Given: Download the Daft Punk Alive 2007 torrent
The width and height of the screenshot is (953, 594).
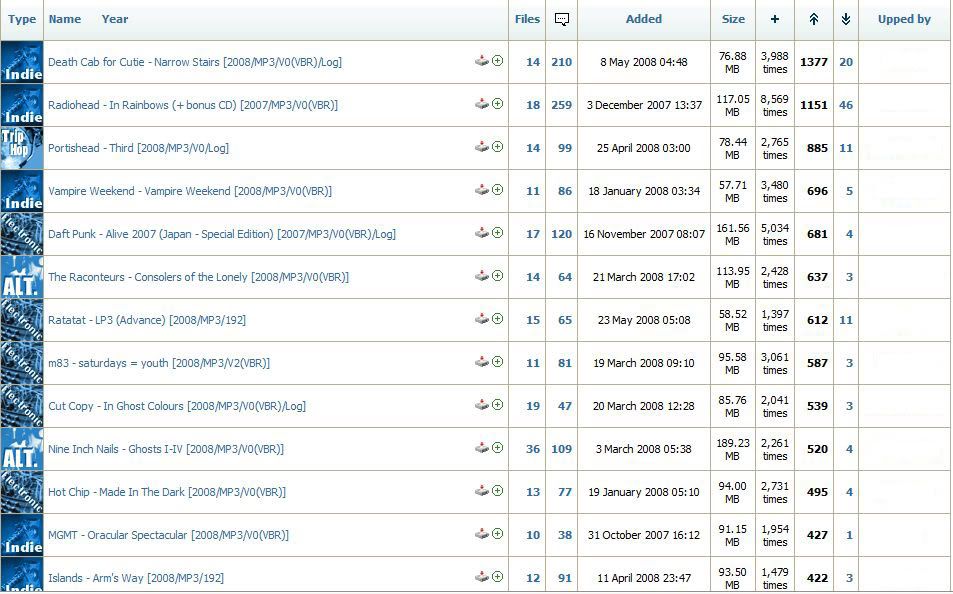Looking at the screenshot, I should tap(481, 233).
